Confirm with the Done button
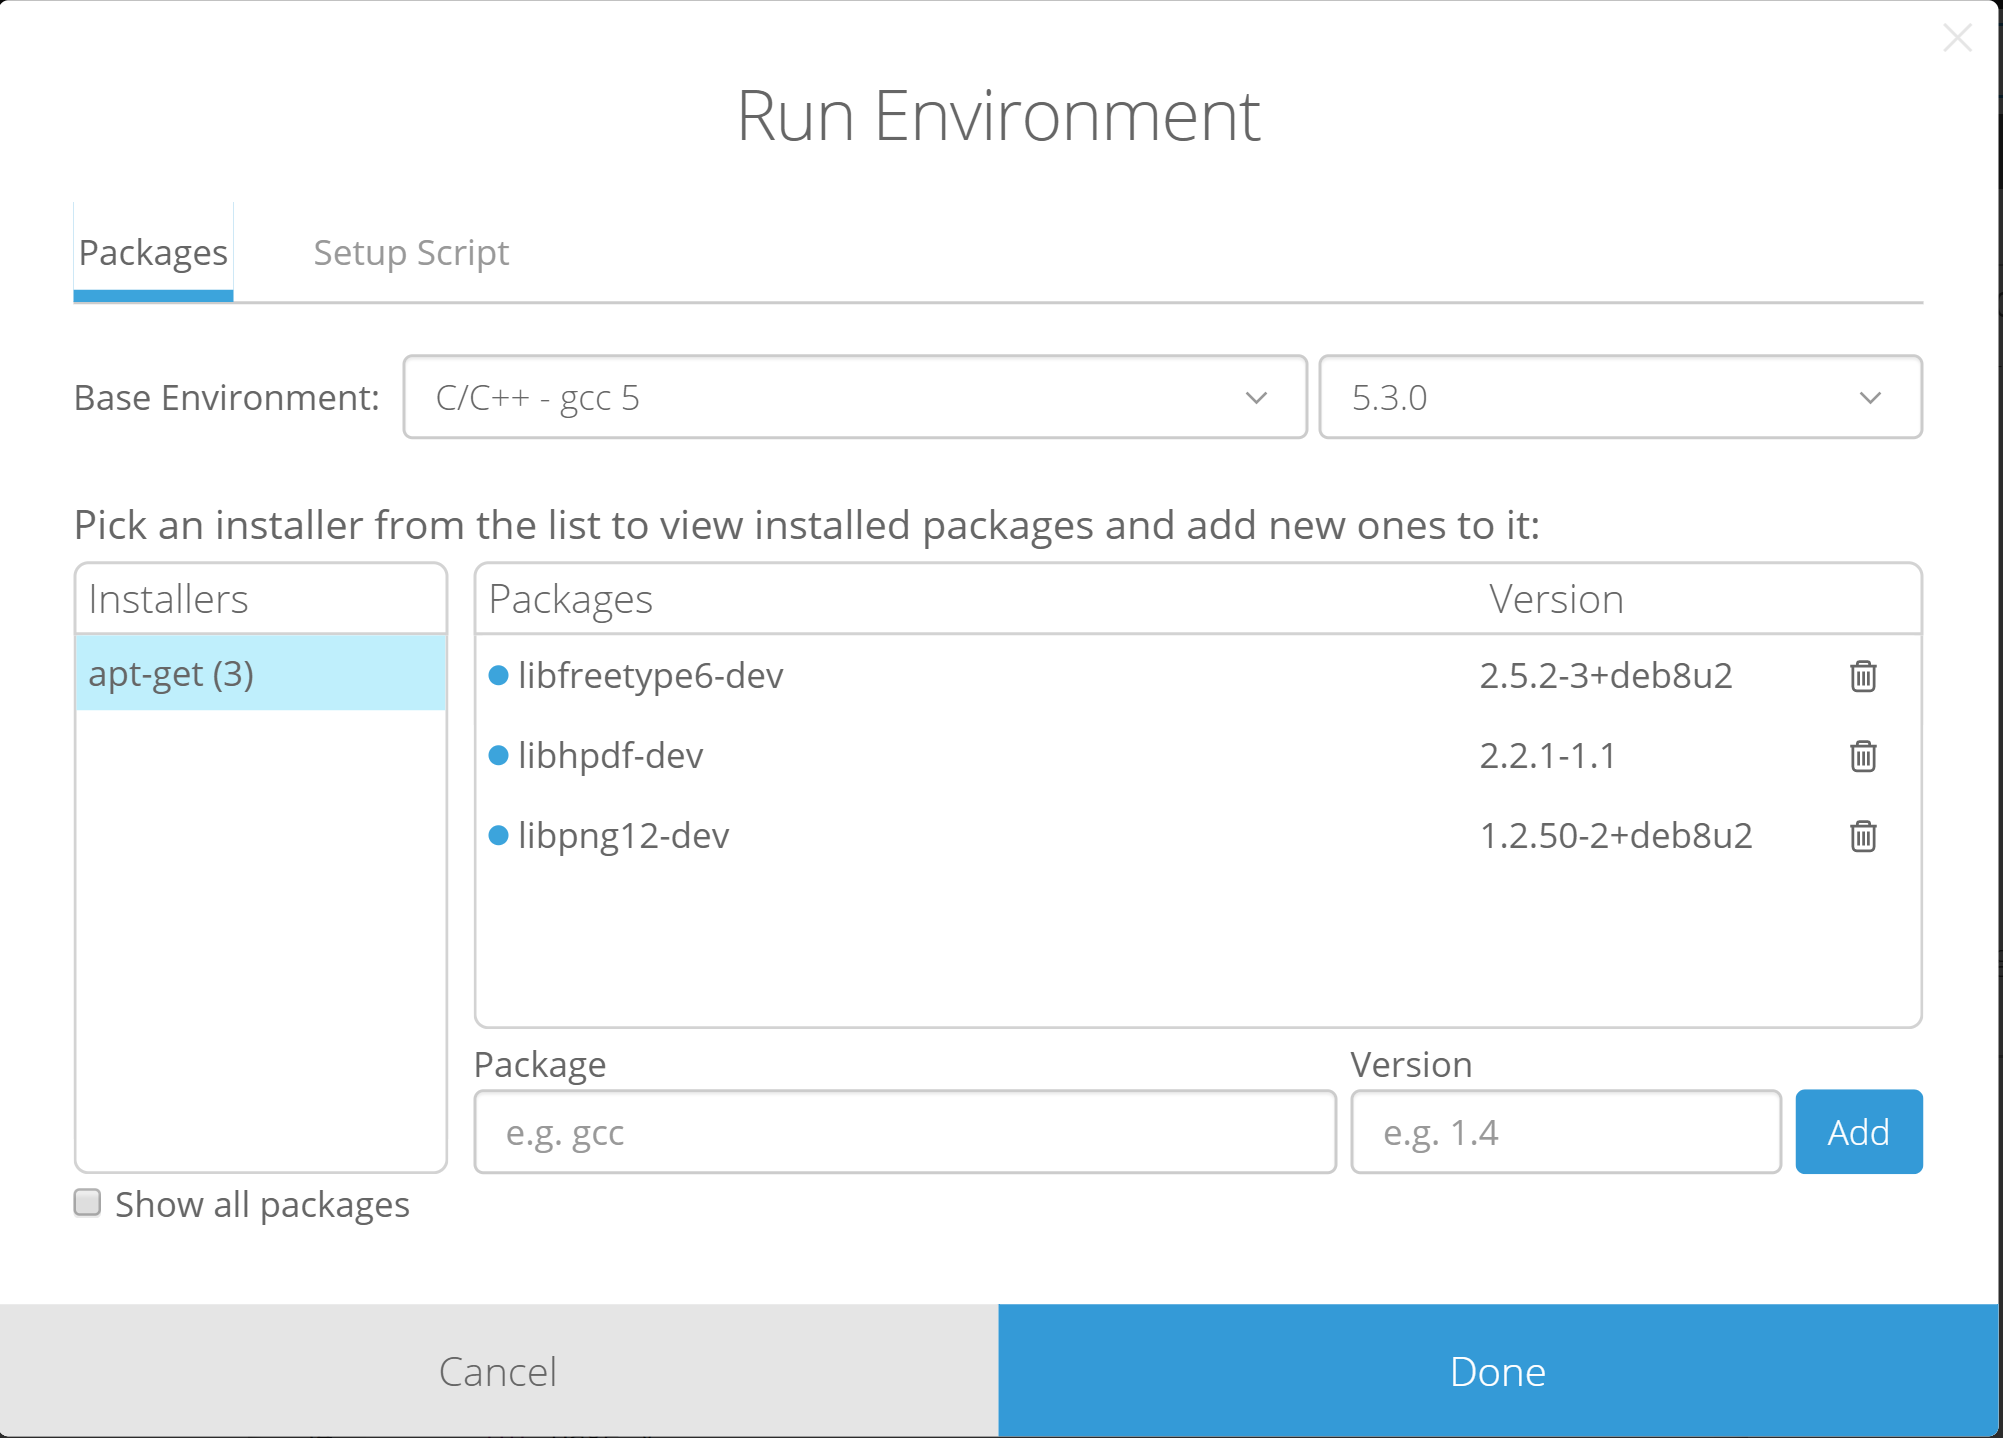 (x=1498, y=1371)
